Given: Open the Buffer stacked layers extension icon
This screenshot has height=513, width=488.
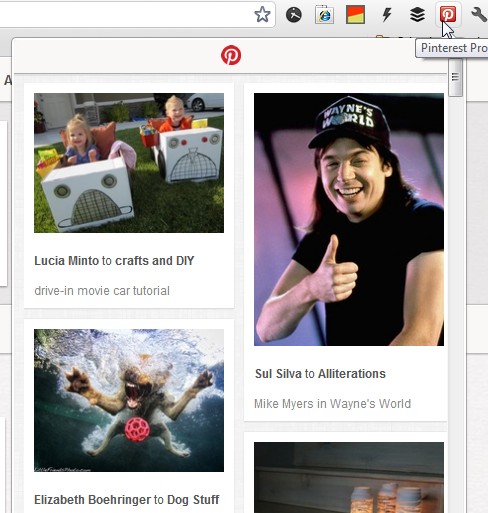Looking at the screenshot, I should (417, 15).
